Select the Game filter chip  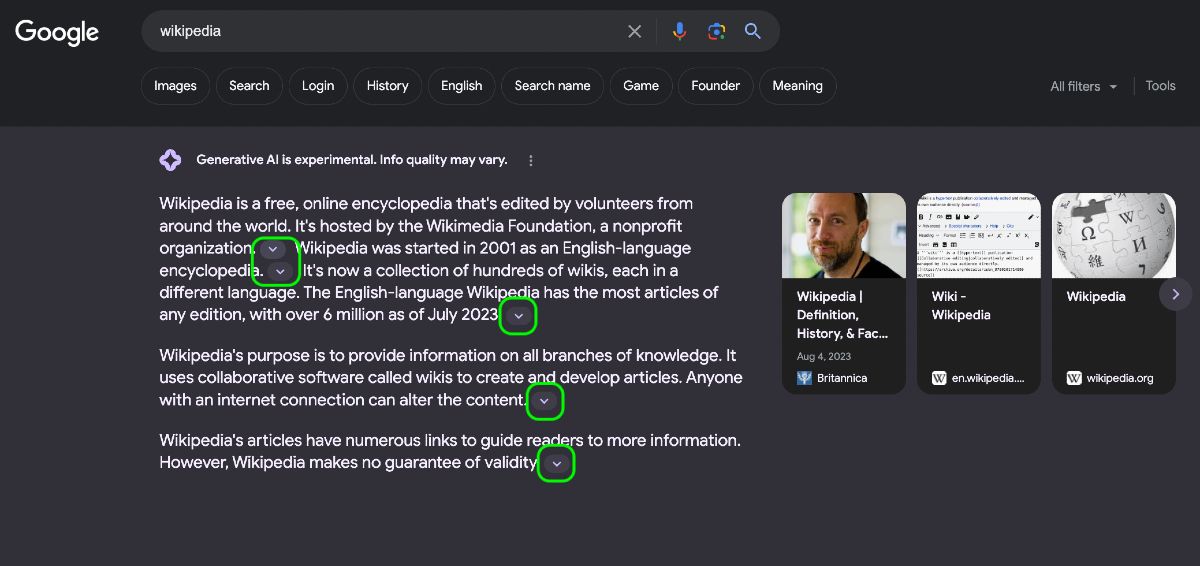pos(641,86)
